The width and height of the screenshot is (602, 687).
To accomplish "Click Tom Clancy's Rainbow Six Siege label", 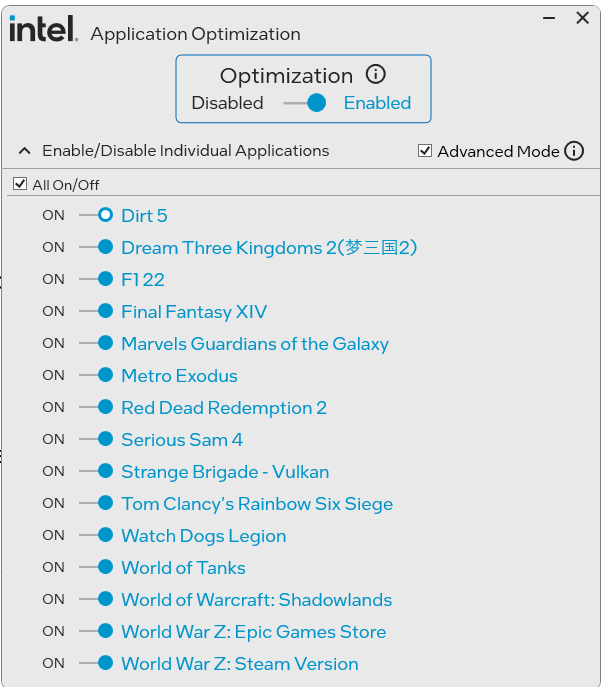I will click(257, 504).
